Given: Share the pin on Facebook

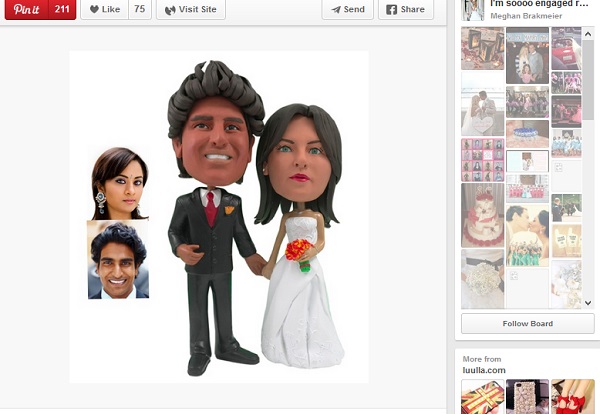Looking at the screenshot, I should (x=406, y=9).
